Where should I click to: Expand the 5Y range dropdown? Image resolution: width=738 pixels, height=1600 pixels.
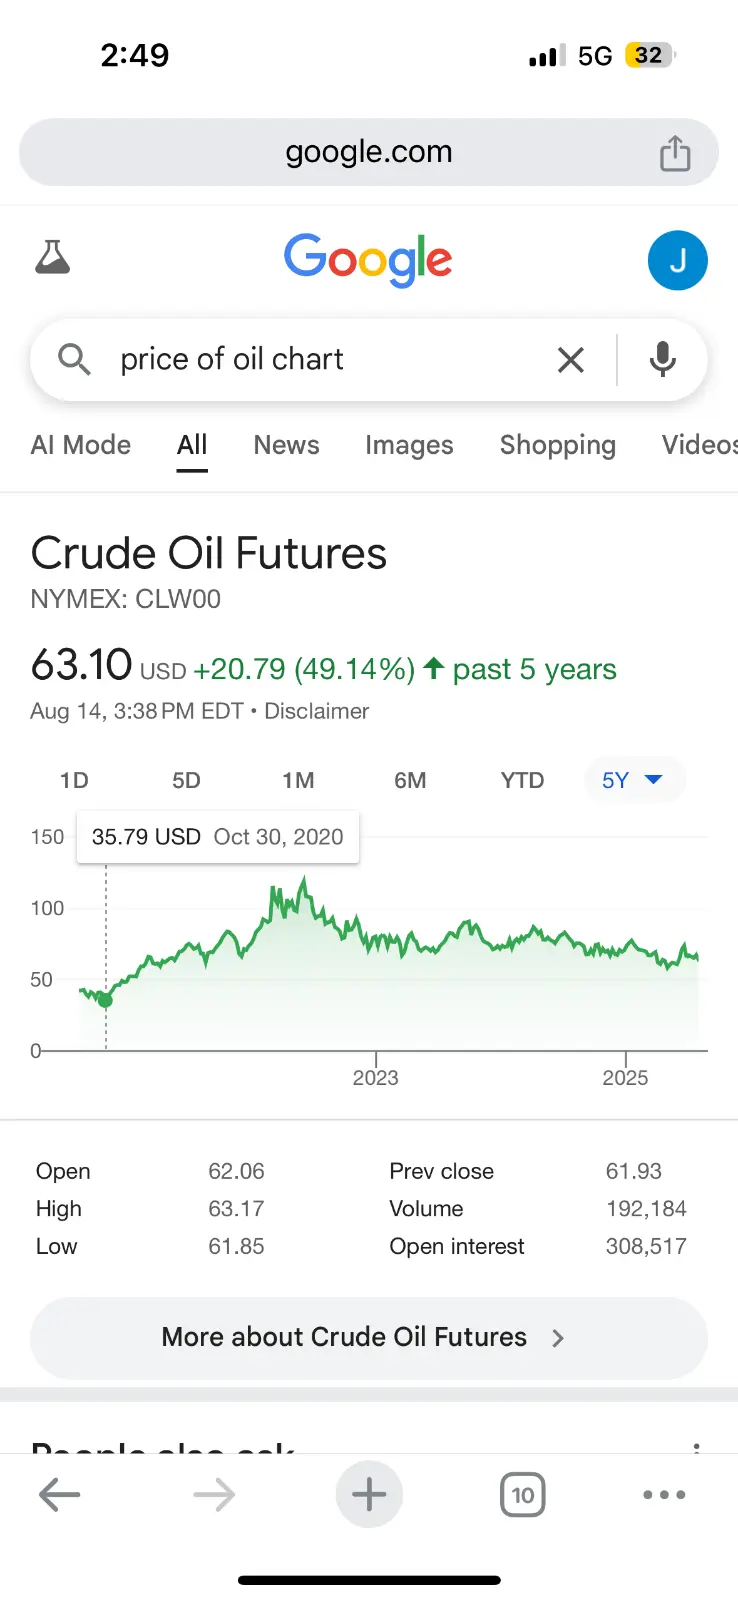point(633,780)
